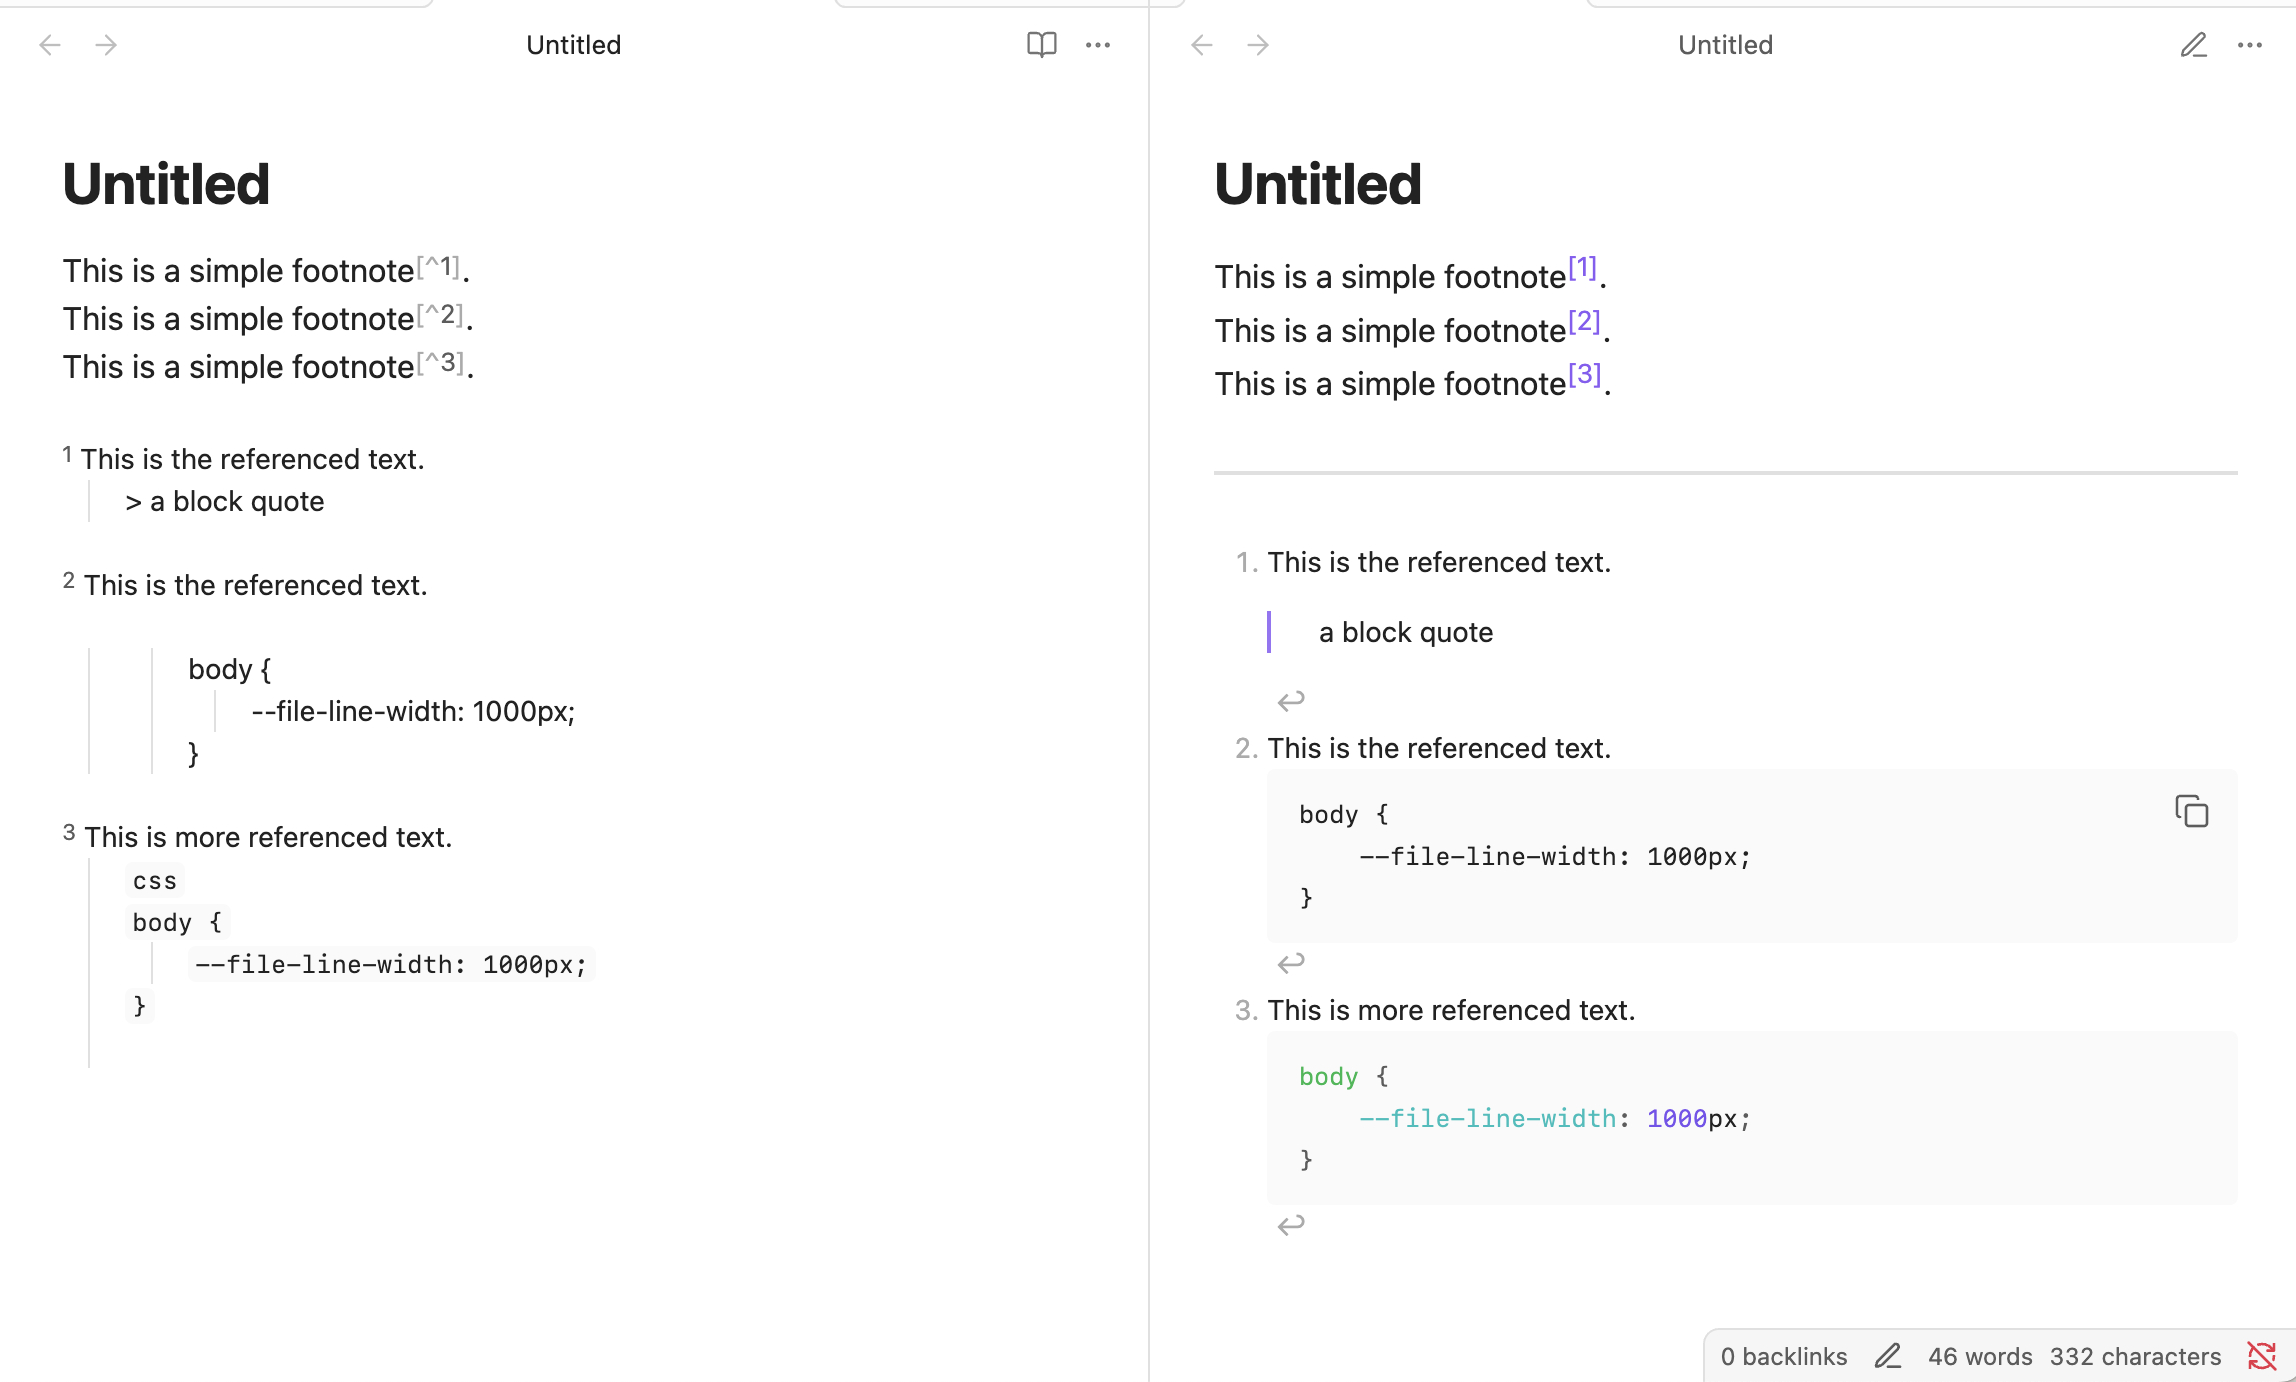Open more options menu in right pane
Viewport: 2296px width, 1382px height.
point(2250,45)
